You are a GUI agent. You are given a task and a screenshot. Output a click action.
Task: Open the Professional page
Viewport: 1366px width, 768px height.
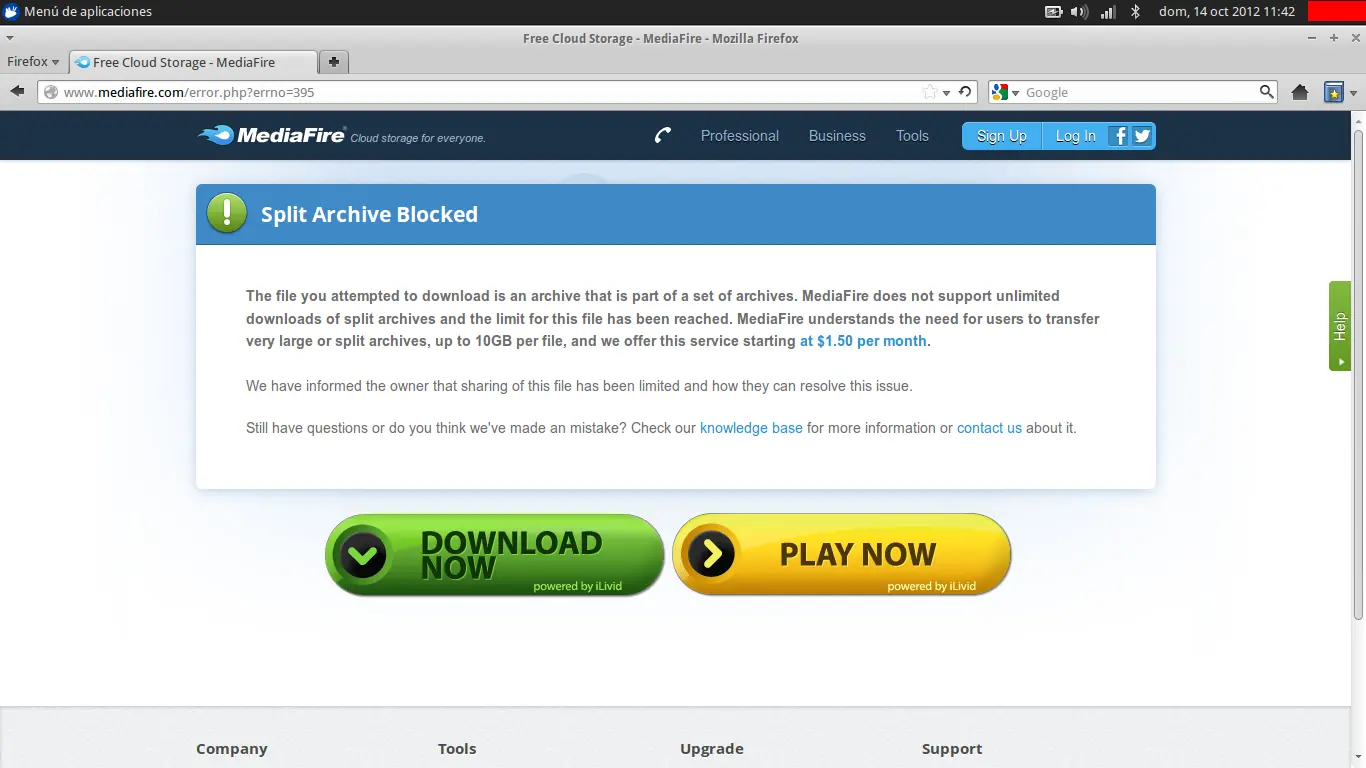pyautogui.click(x=740, y=136)
